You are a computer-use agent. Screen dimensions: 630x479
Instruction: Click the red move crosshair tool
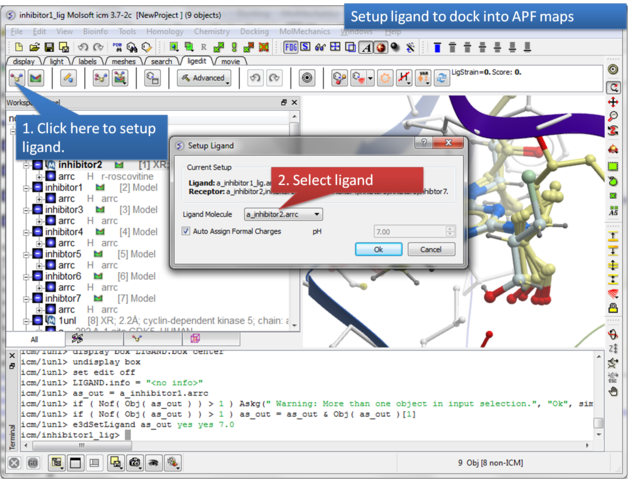point(613,102)
